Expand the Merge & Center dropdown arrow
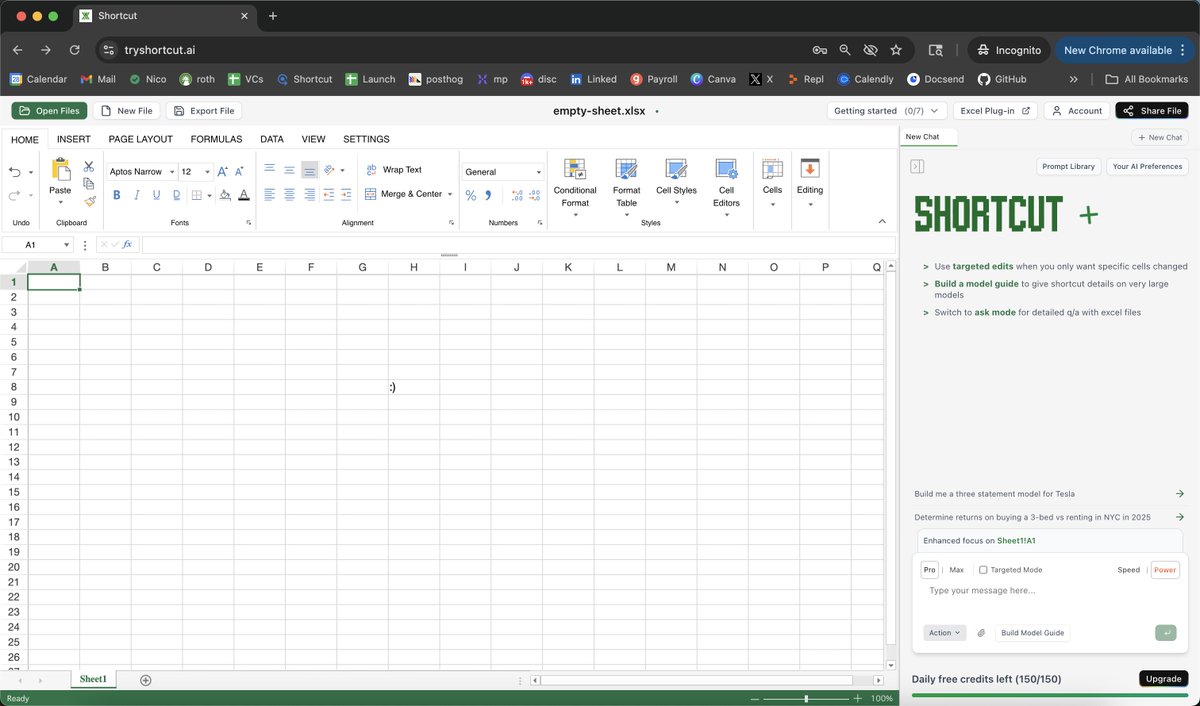The image size is (1200, 706). coord(450,194)
